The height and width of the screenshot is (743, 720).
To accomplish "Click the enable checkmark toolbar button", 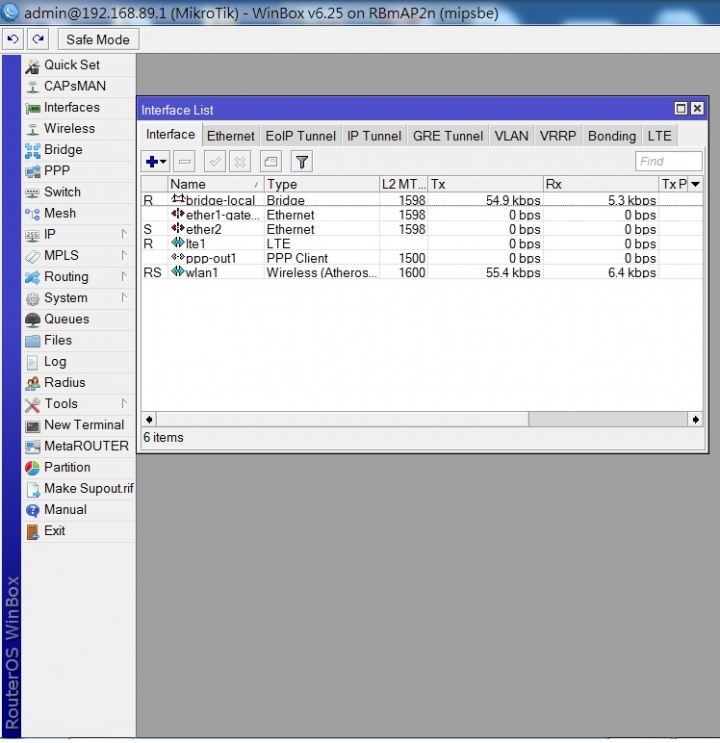I will coord(215,162).
